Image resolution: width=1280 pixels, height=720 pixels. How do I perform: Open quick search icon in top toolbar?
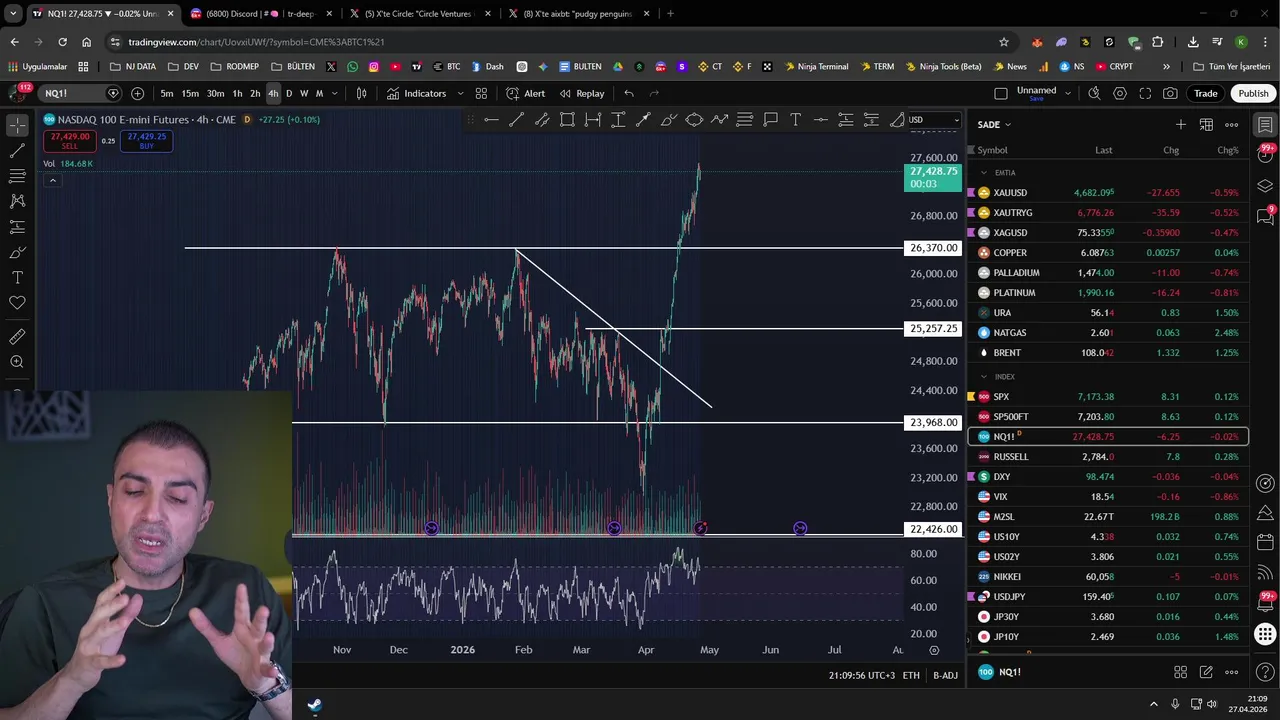[x=1094, y=93]
